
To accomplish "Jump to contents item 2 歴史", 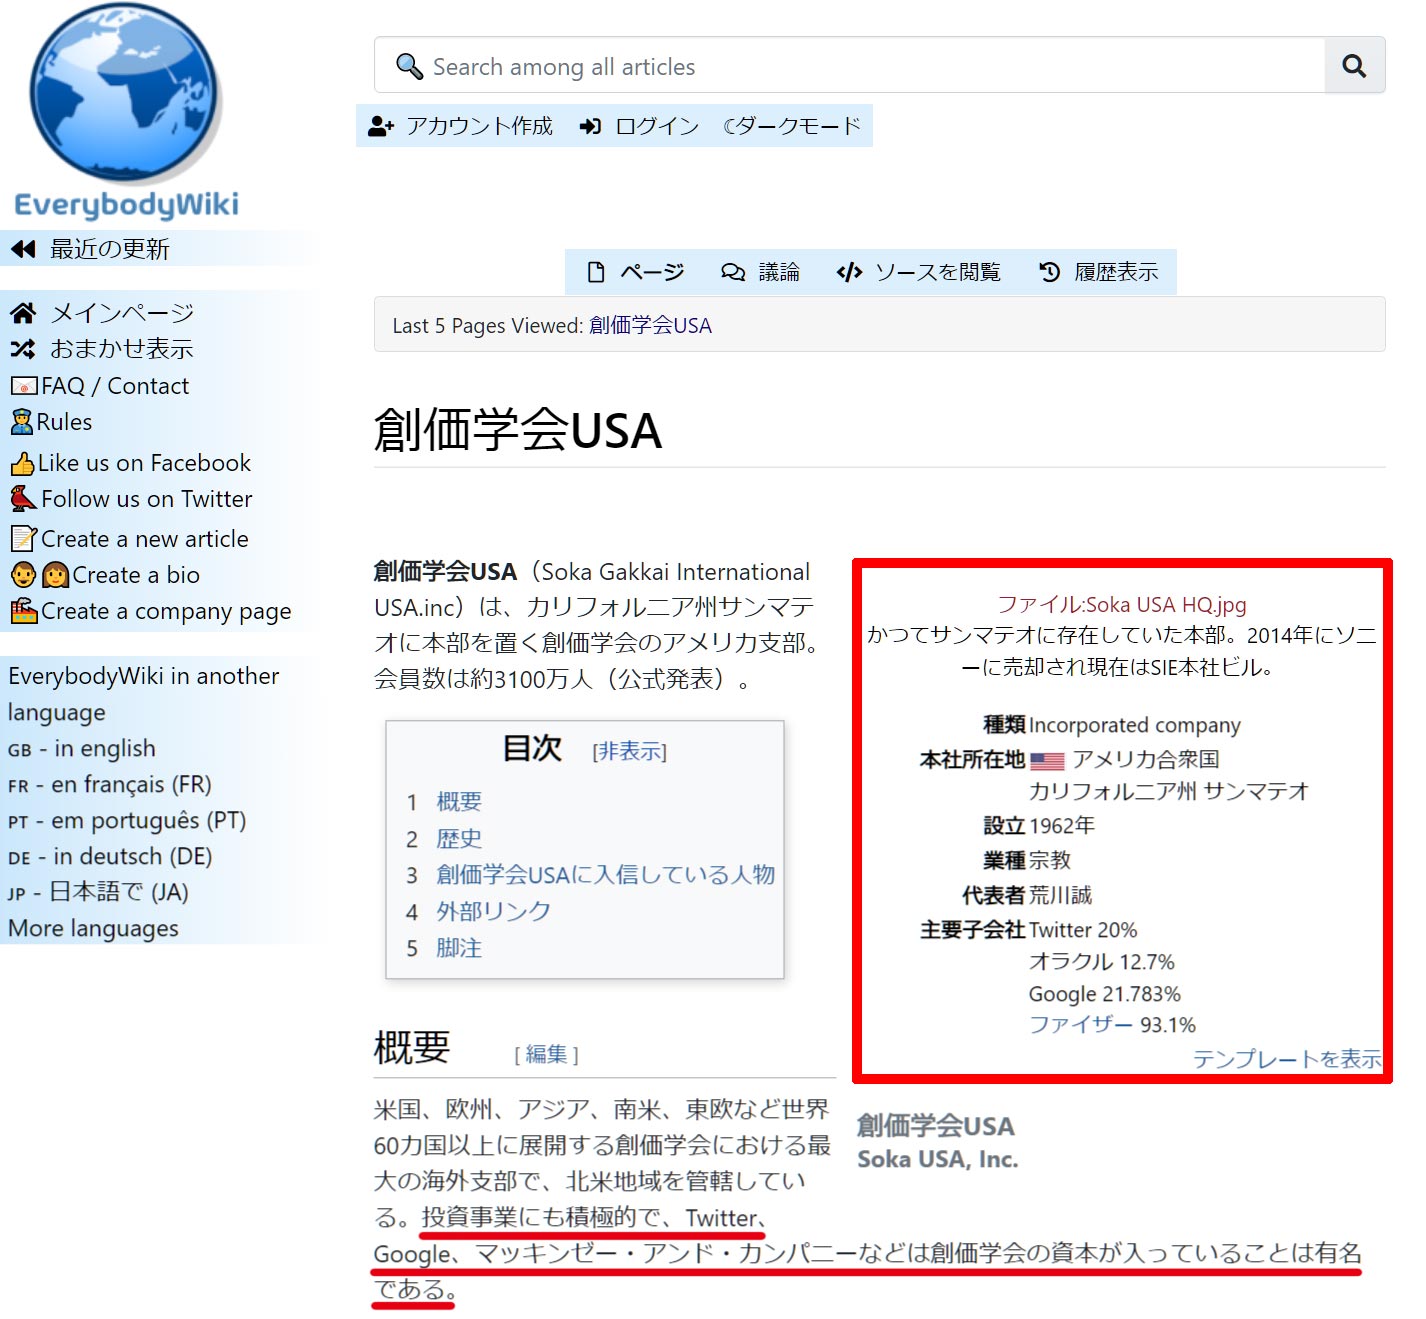I will (459, 838).
